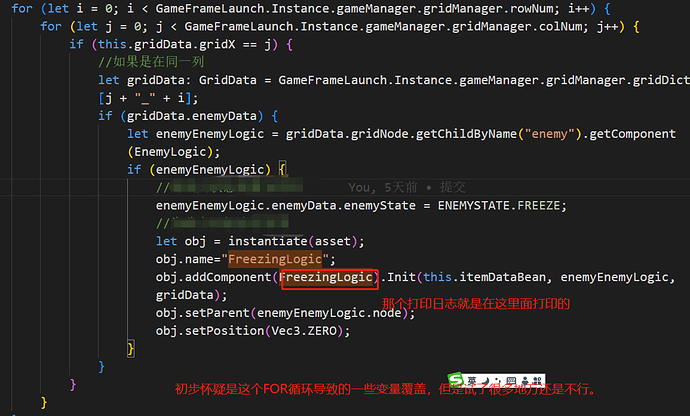The width and height of the screenshot is (690, 416).
Task: Click the highlighted closing brace after setPosition
Action: point(131,349)
